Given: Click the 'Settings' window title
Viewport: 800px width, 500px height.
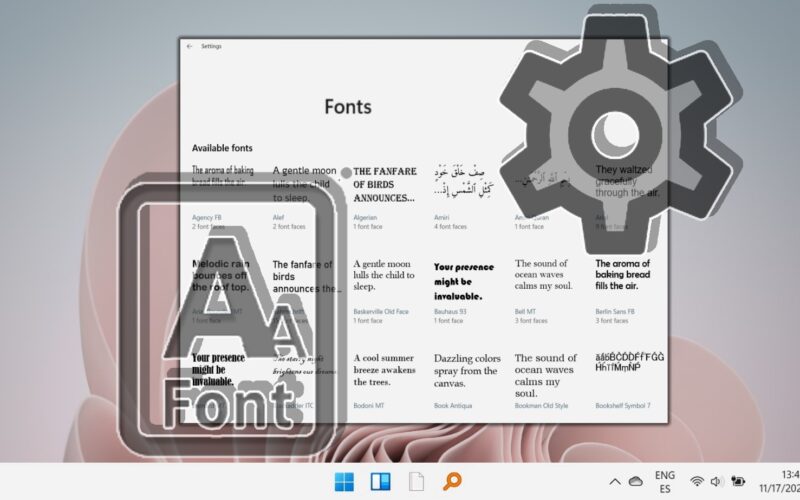Looking at the screenshot, I should [x=211, y=46].
